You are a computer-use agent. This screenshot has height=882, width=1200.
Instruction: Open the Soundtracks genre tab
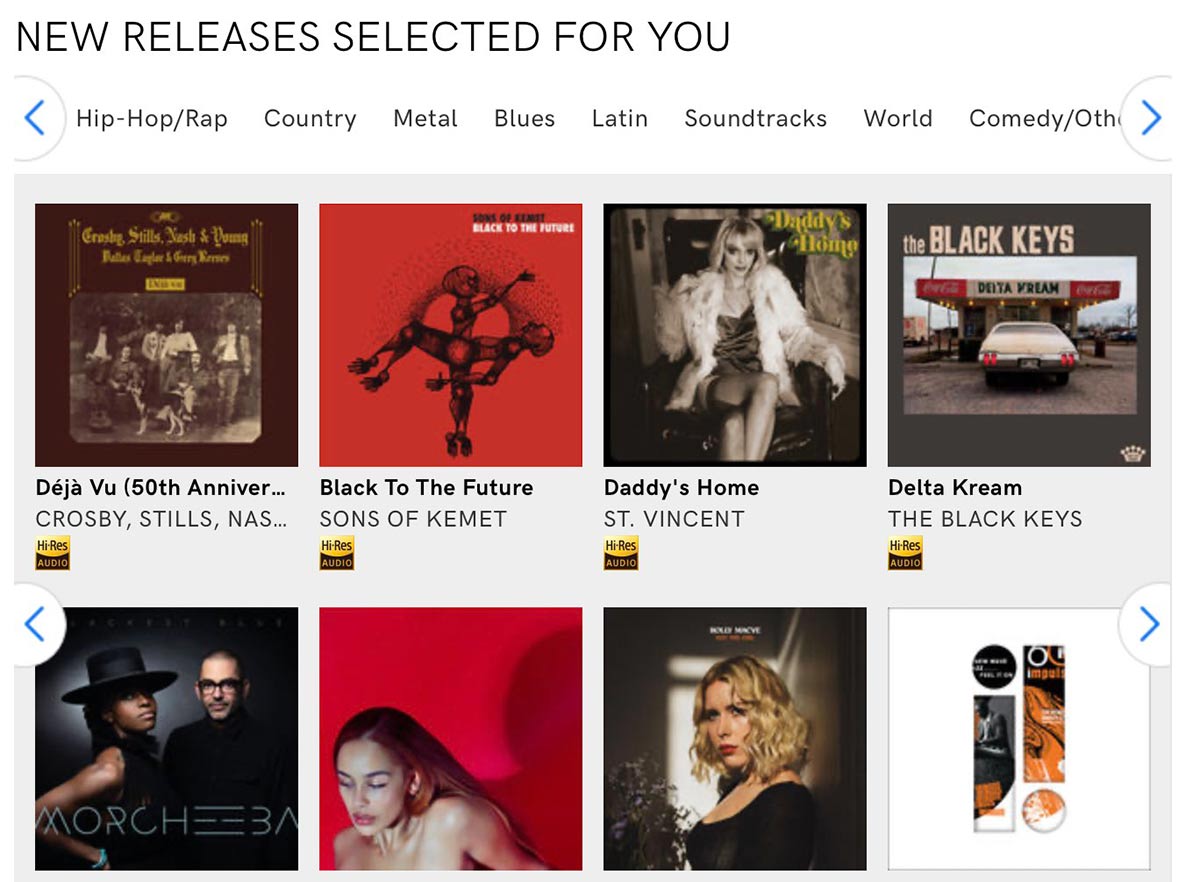755,118
